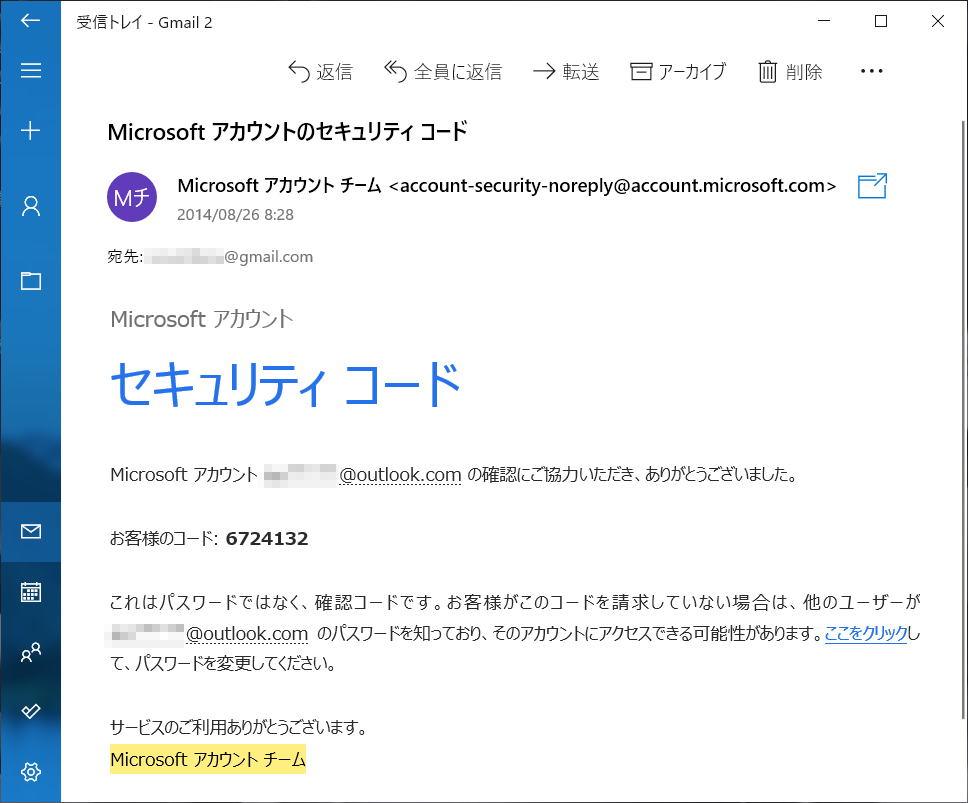Open the To Do checkmark icon

30,711
